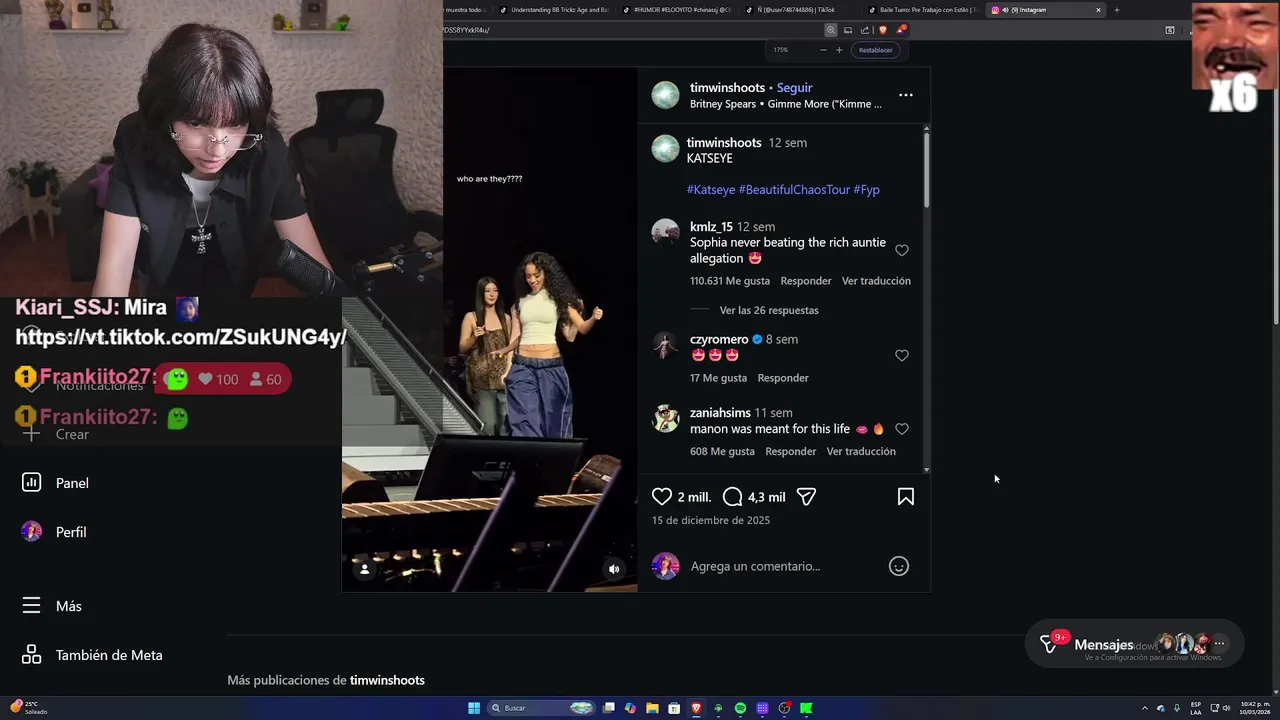This screenshot has height=720, width=1280.
Task: Mute the video with the speaker icon
Action: click(x=614, y=569)
